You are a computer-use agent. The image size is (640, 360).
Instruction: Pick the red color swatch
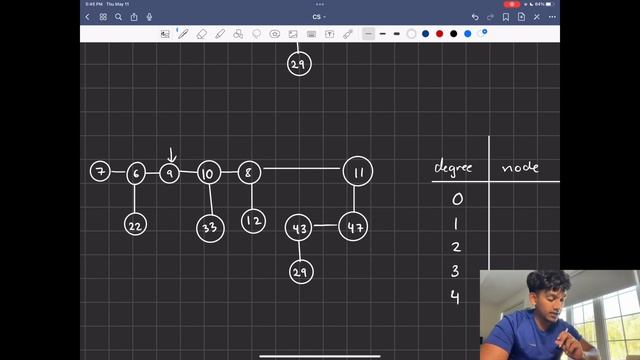pyautogui.click(x=440, y=34)
